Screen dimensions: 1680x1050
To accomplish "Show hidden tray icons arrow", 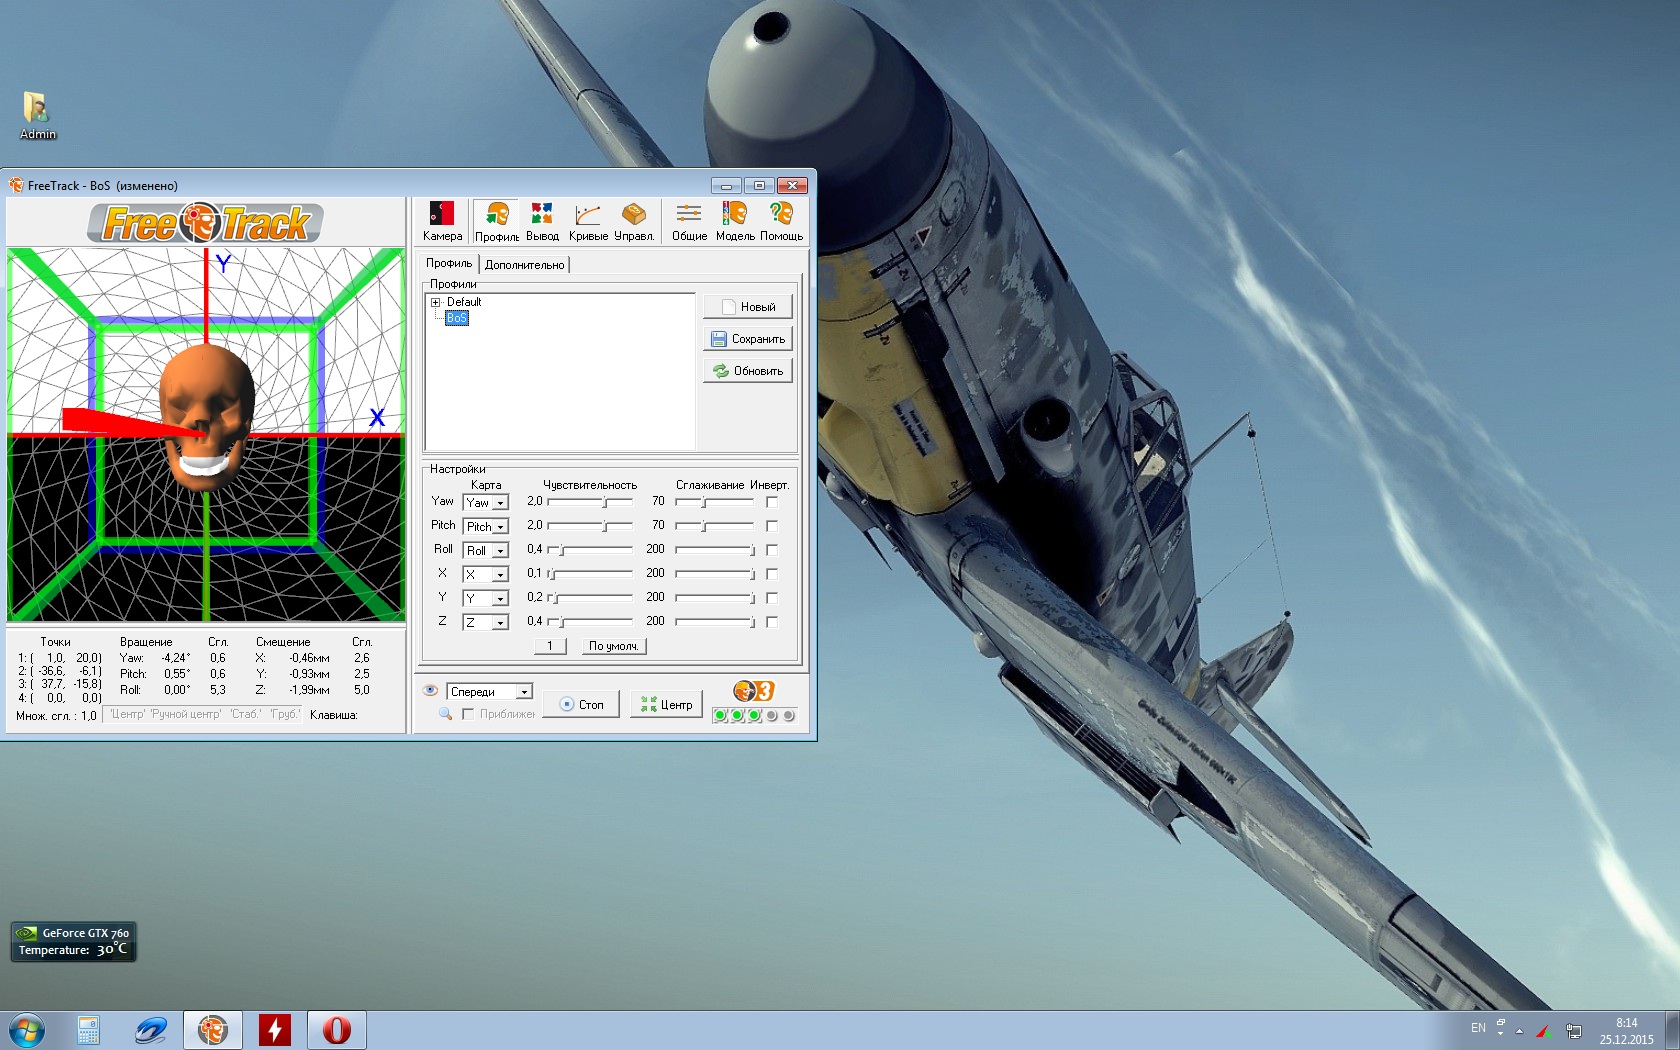I will 1519,1031.
